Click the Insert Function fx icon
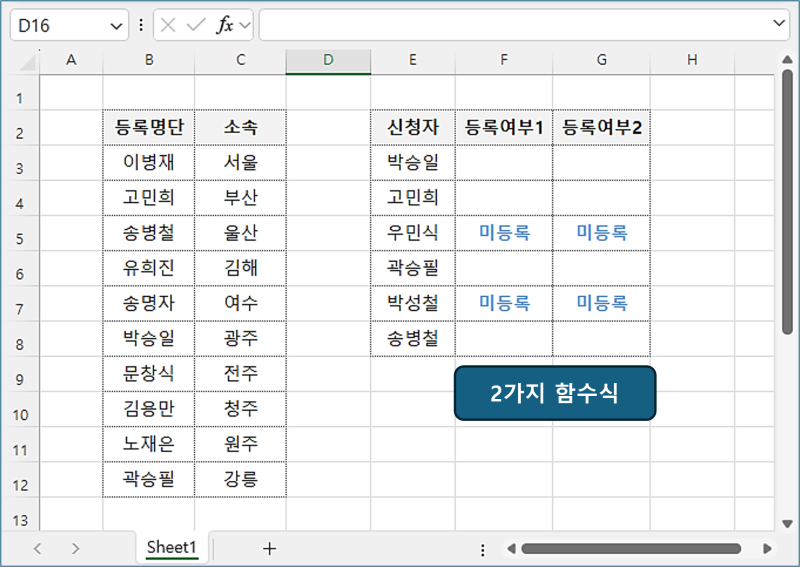Image resolution: width=800 pixels, height=567 pixels. tap(224, 25)
